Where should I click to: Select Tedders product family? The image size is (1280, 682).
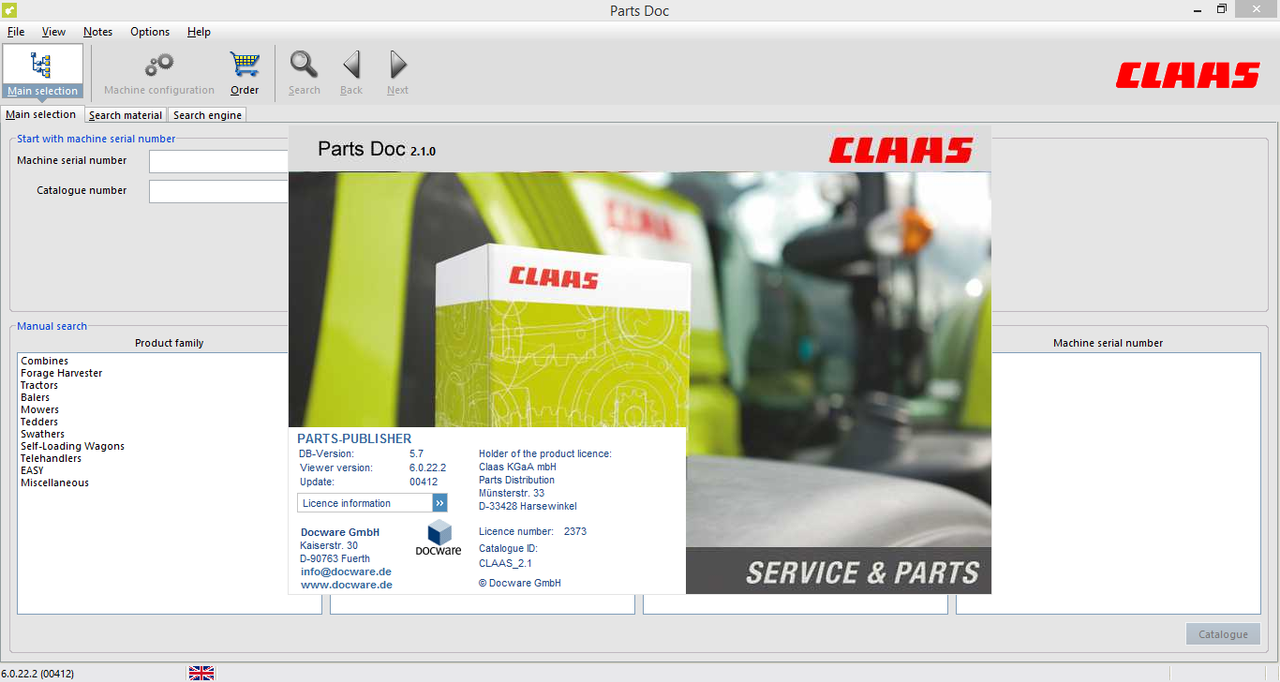click(x=39, y=422)
